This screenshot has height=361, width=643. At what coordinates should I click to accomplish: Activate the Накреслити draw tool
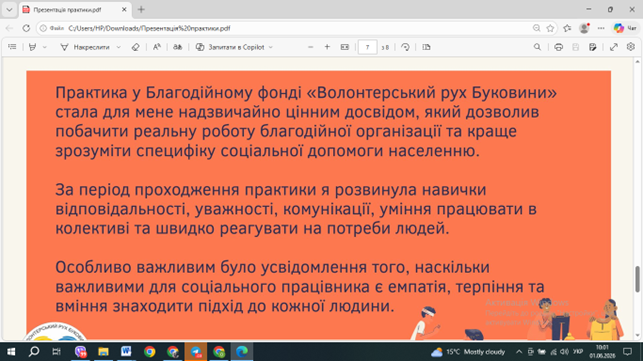(85, 47)
